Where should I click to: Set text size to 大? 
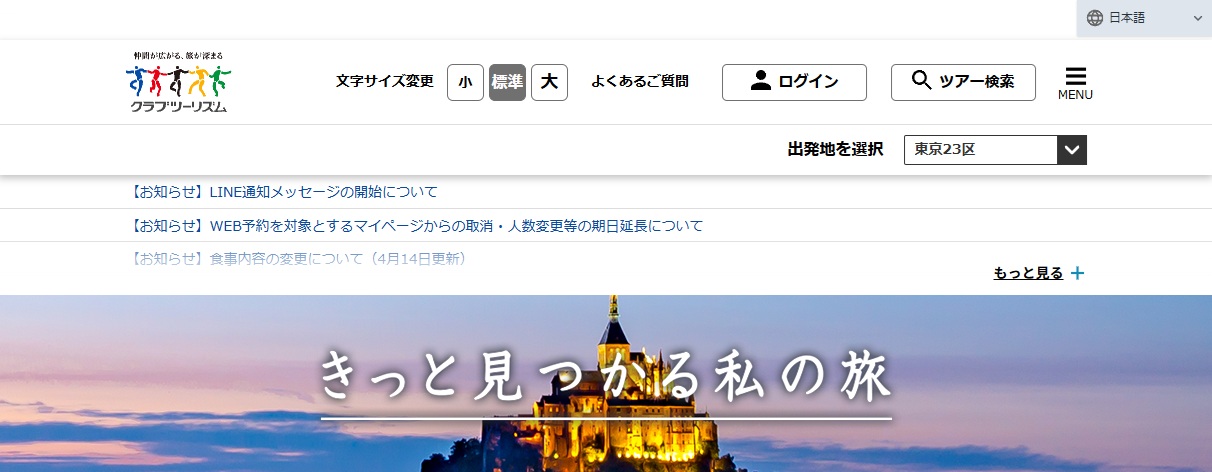click(x=549, y=82)
